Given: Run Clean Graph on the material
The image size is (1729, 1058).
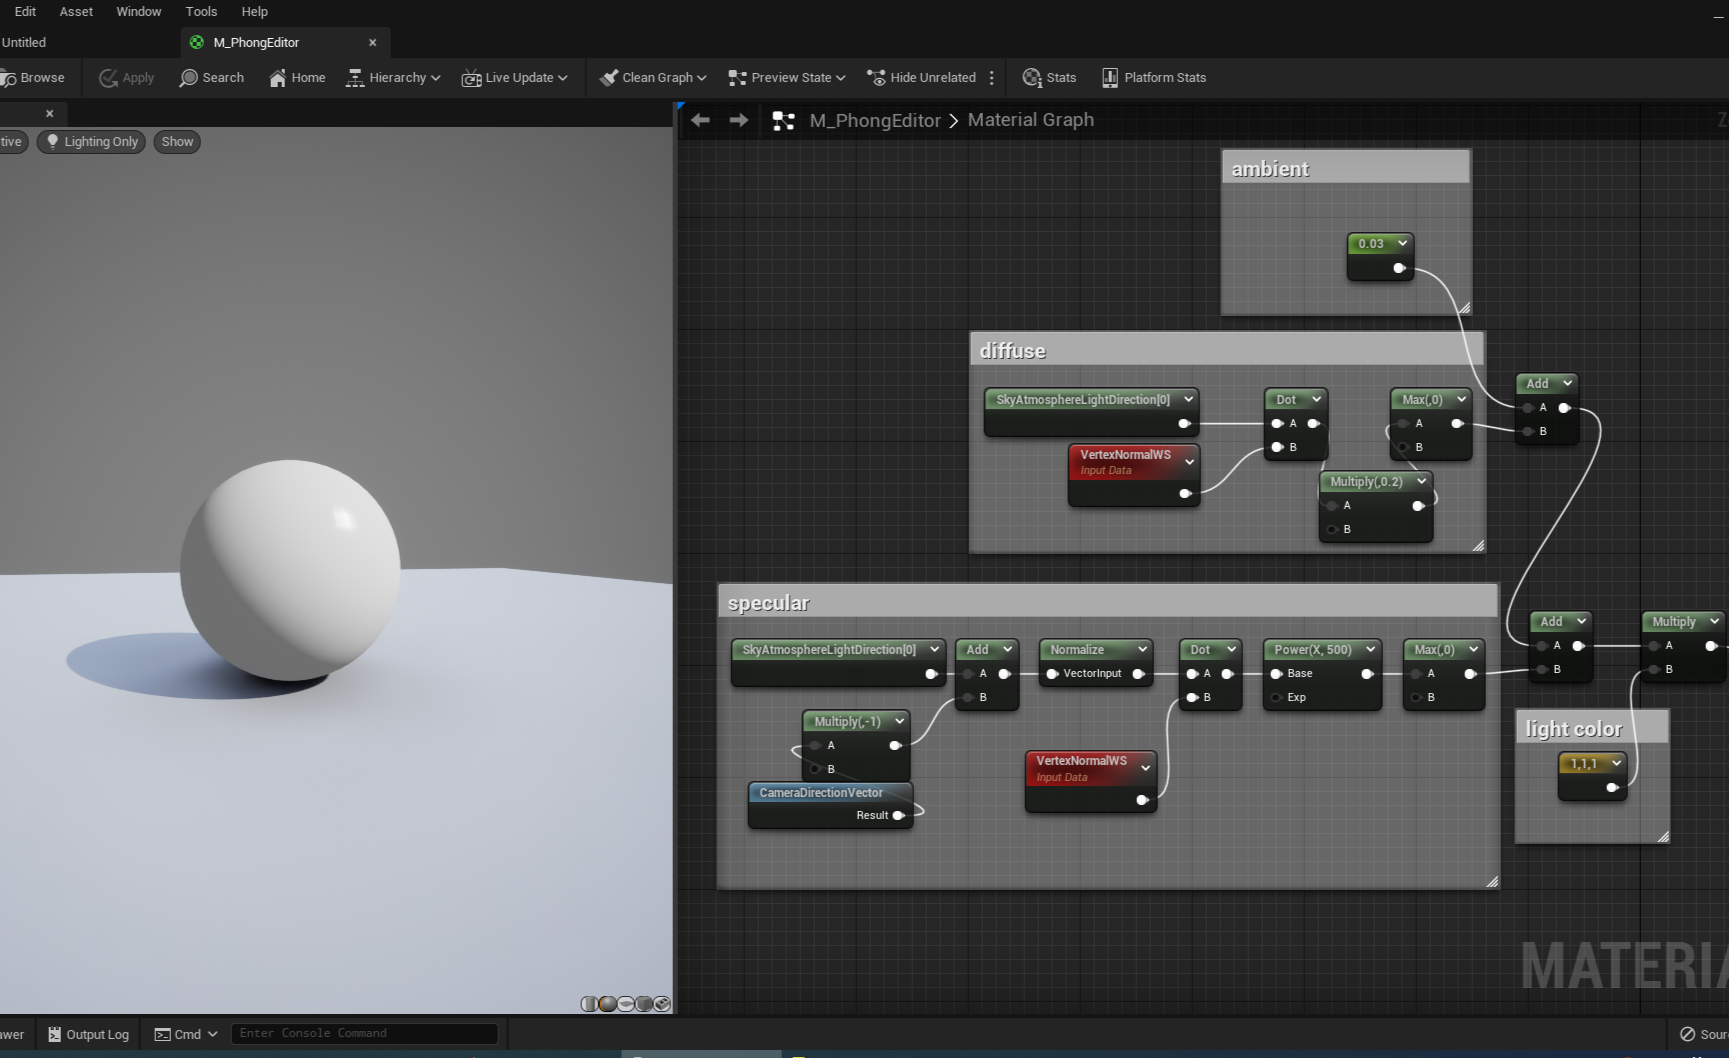Looking at the screenshot, I should [x=651, y=77].
